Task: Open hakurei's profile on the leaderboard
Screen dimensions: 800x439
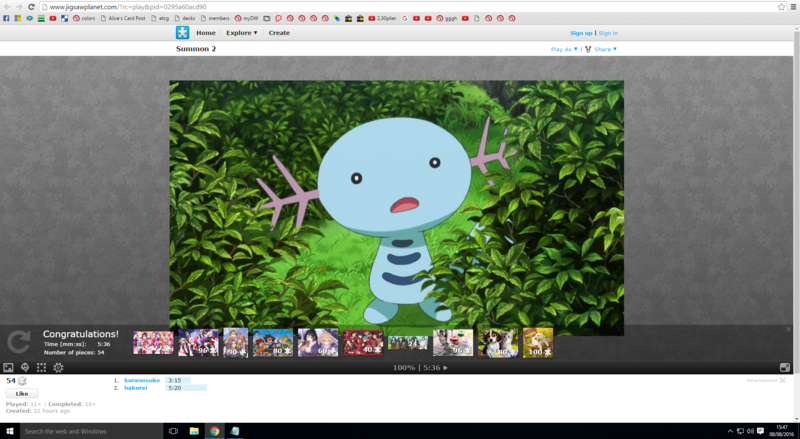Action: click(x=136, y=388)
